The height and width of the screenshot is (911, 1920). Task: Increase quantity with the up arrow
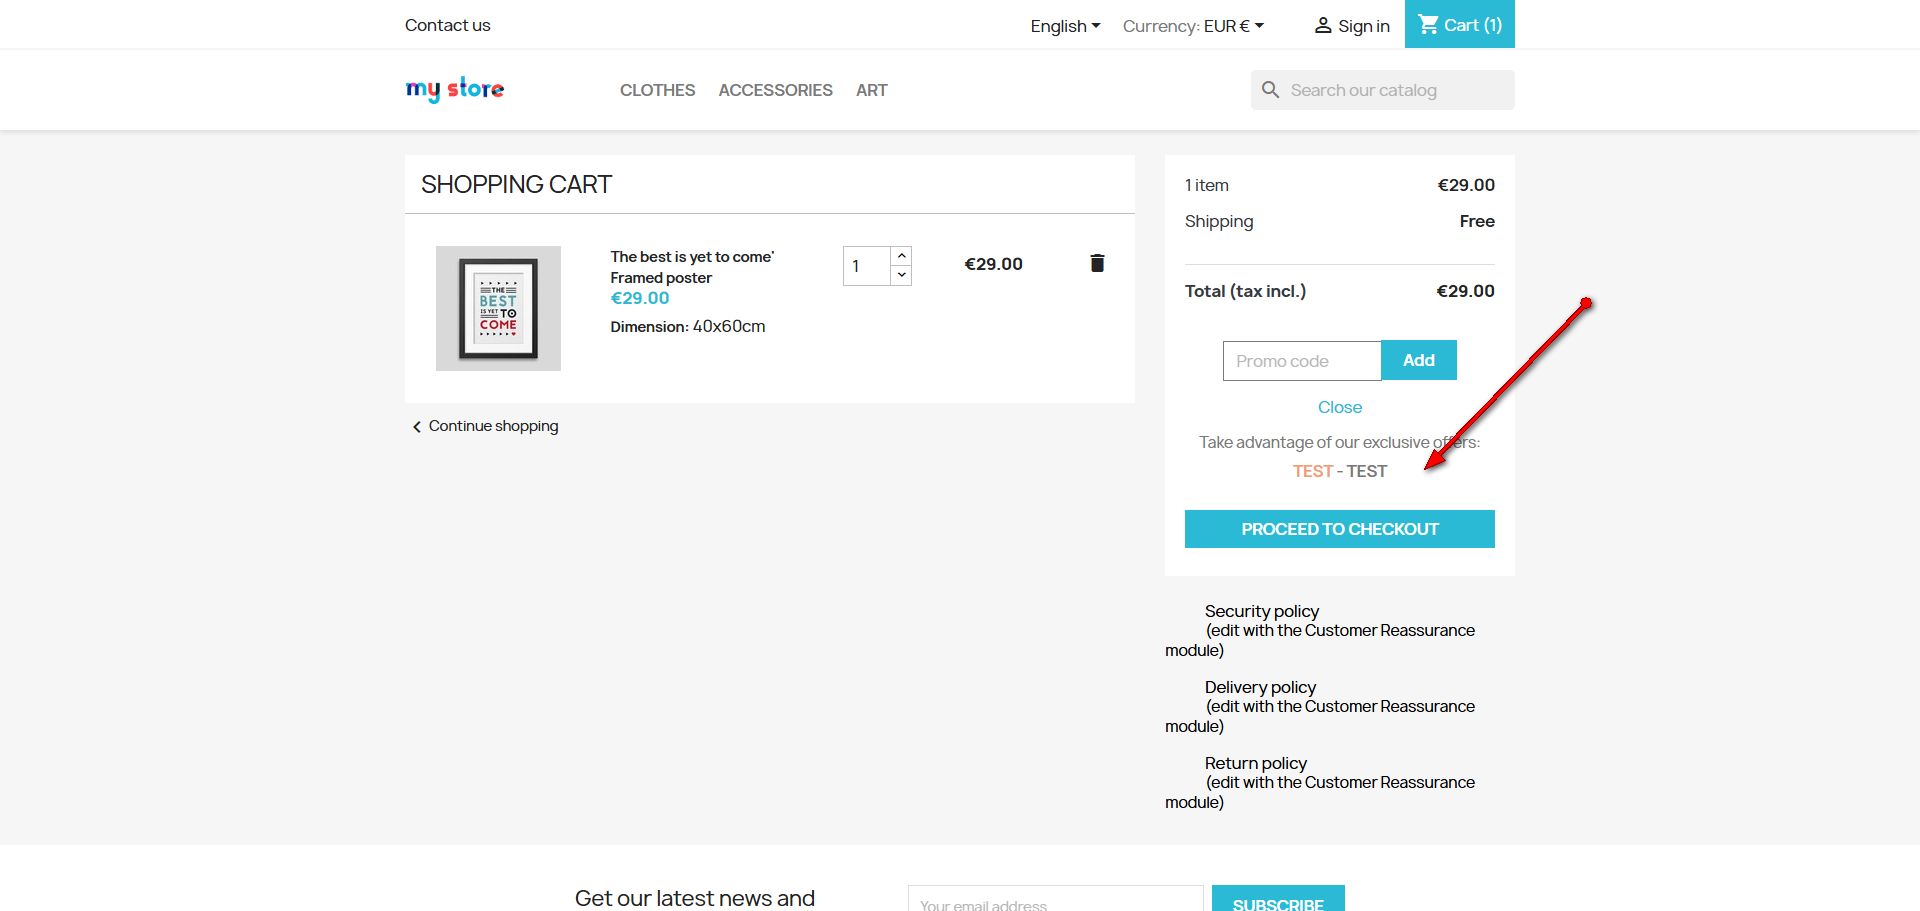coord(901,256)
